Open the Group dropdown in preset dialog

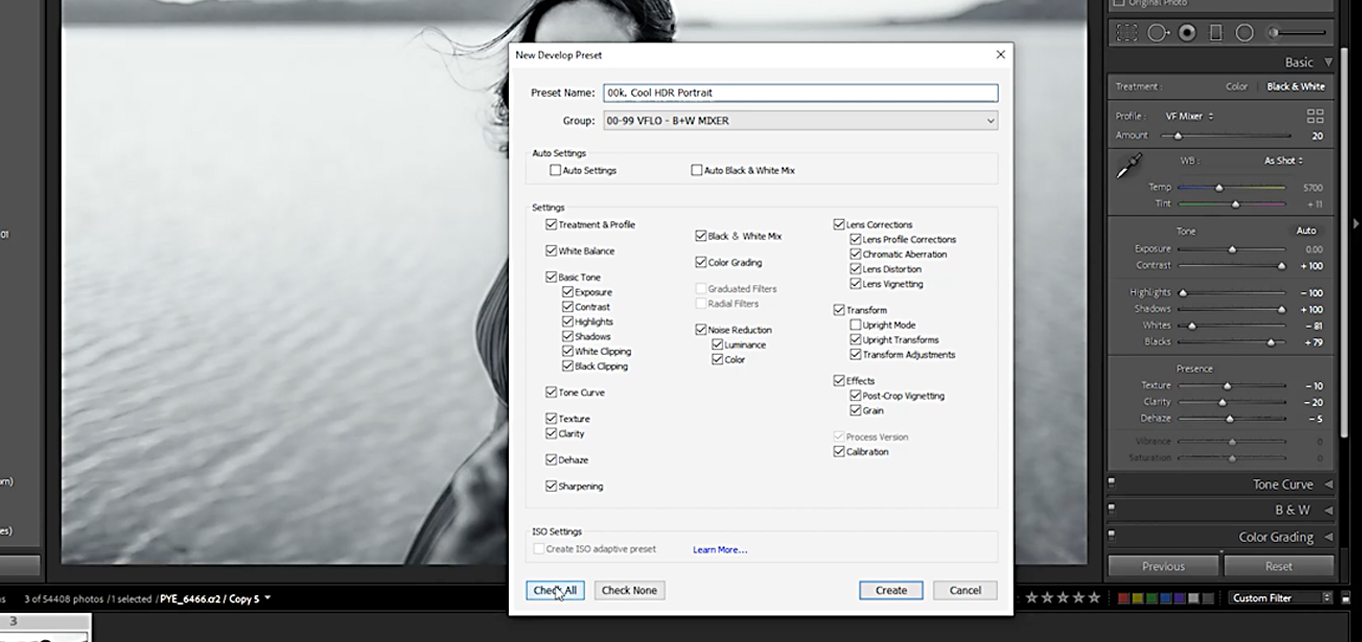tap(800, 121)
